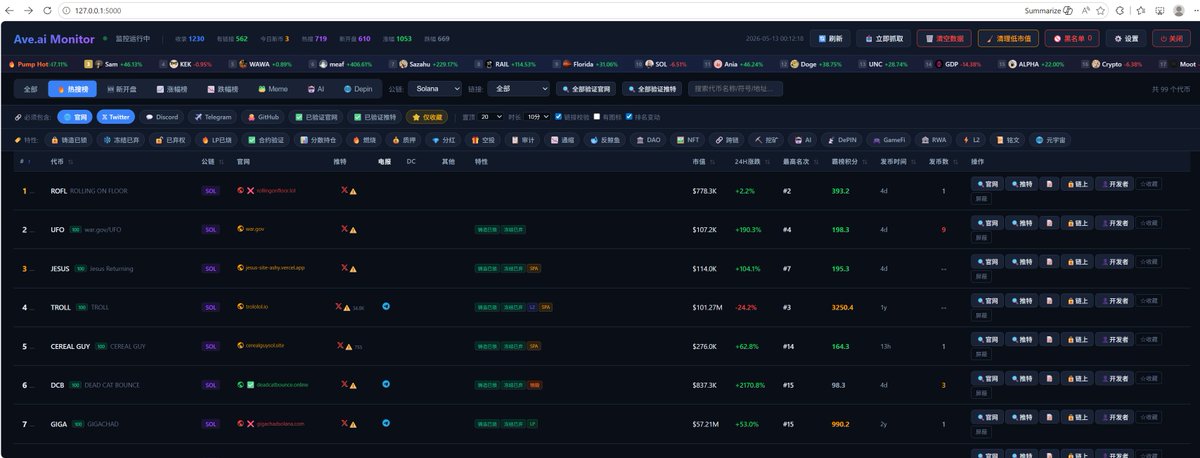
Task: Open 链接 全部 dropdown
Action: click(519, 88)
